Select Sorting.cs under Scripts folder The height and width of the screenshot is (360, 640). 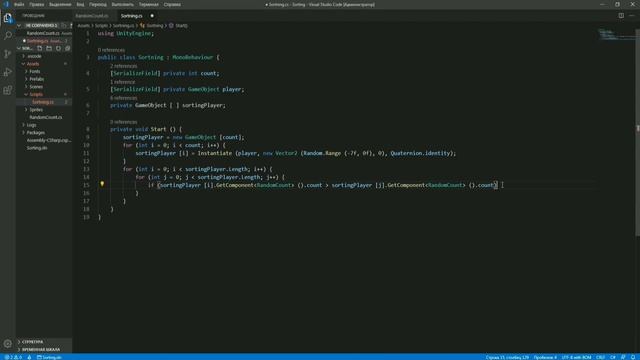(44, 102)
